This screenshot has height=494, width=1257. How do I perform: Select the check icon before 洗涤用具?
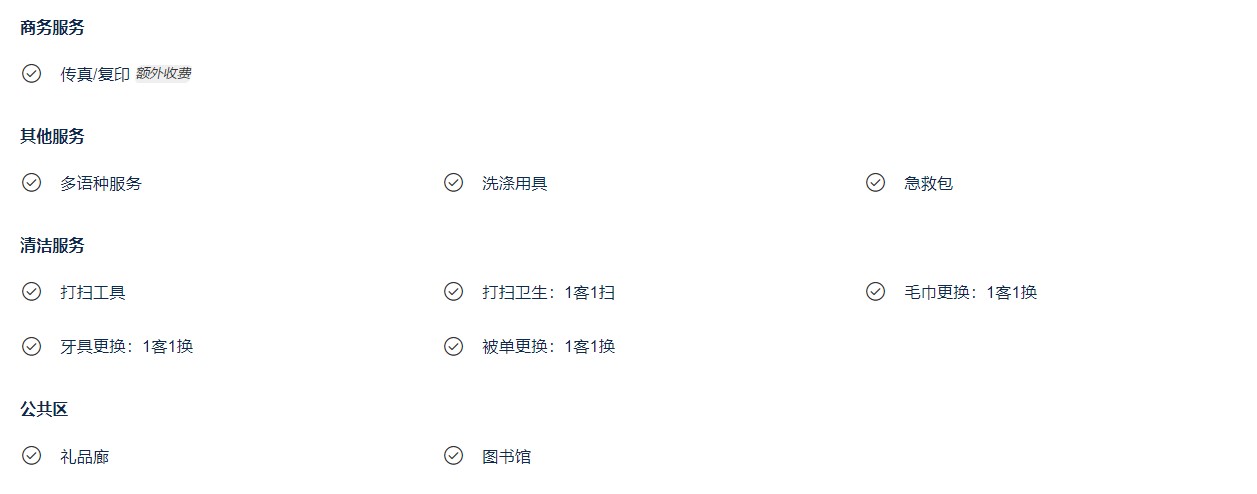453,182
